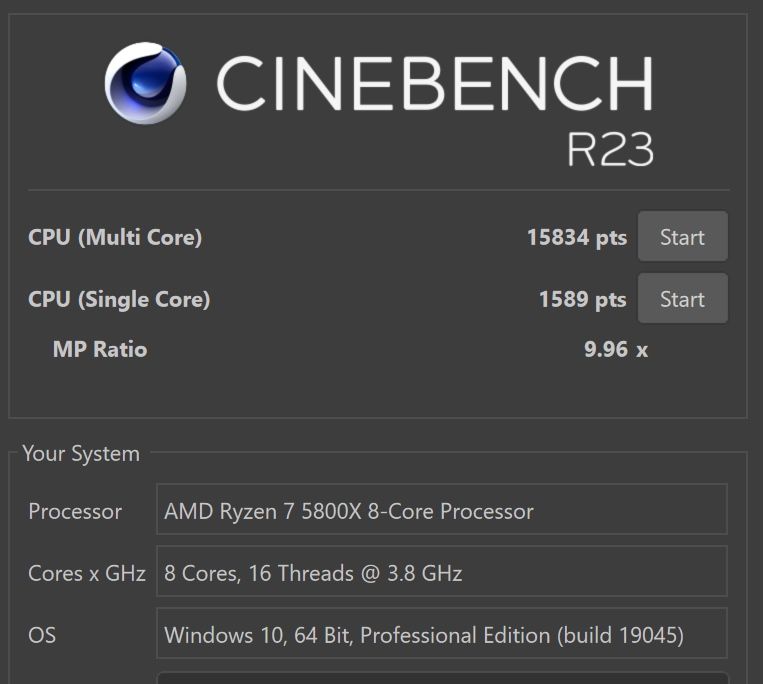The image size is (763, 684).
Task: Click the partially visible field below OS
Action: click(441, 678)
